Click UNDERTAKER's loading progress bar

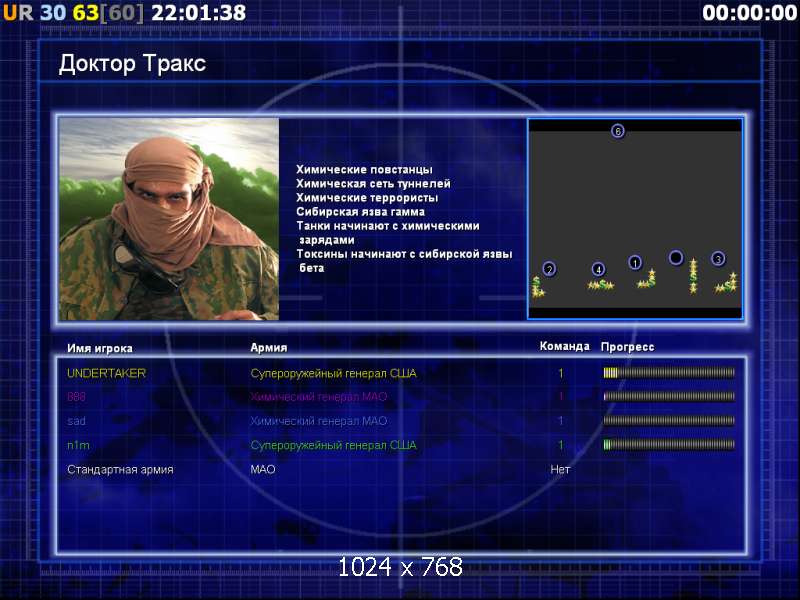(669, 373)
